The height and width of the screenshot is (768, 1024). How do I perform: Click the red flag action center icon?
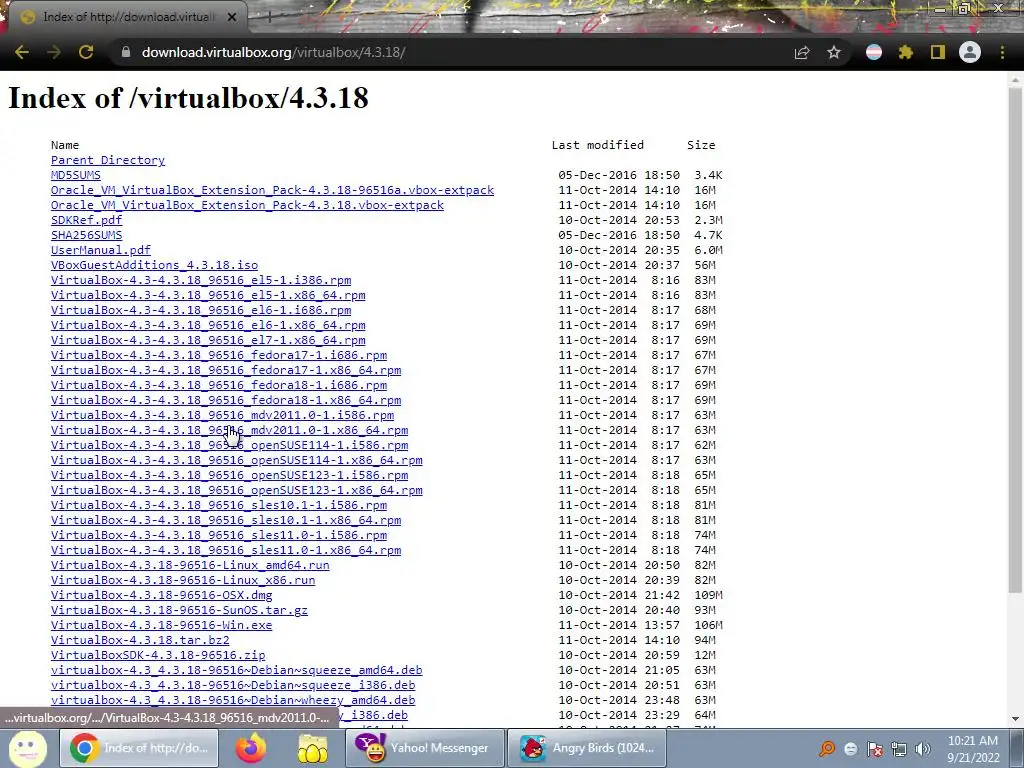874,748
